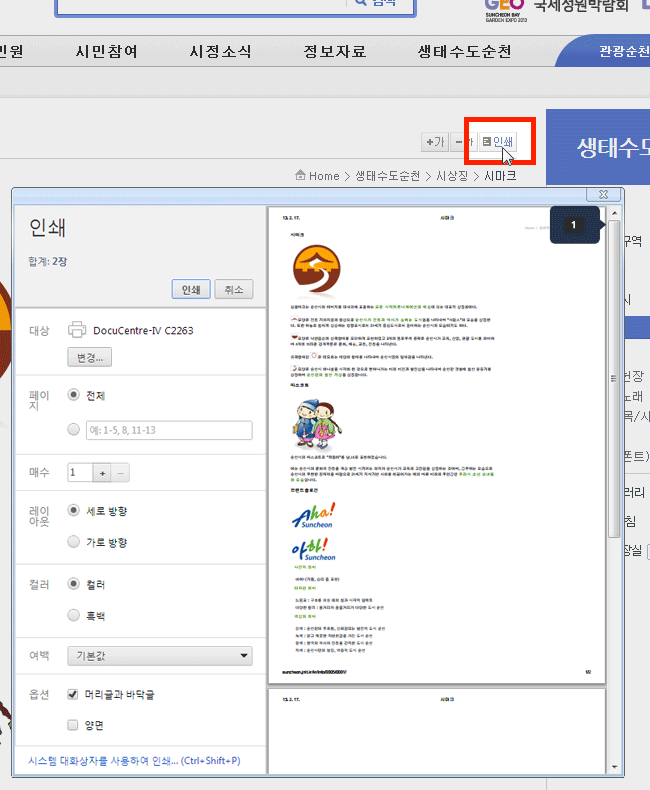Toggle the 머리글과 바닥글 checkbox
Viewport: 650px width, 790px height.
73,694
